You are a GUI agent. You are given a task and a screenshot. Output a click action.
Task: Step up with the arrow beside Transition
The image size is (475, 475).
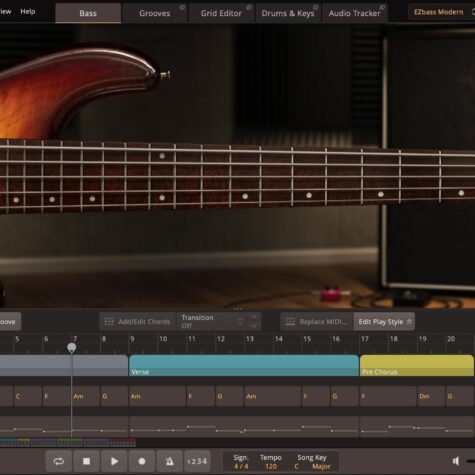pos(254,317)
